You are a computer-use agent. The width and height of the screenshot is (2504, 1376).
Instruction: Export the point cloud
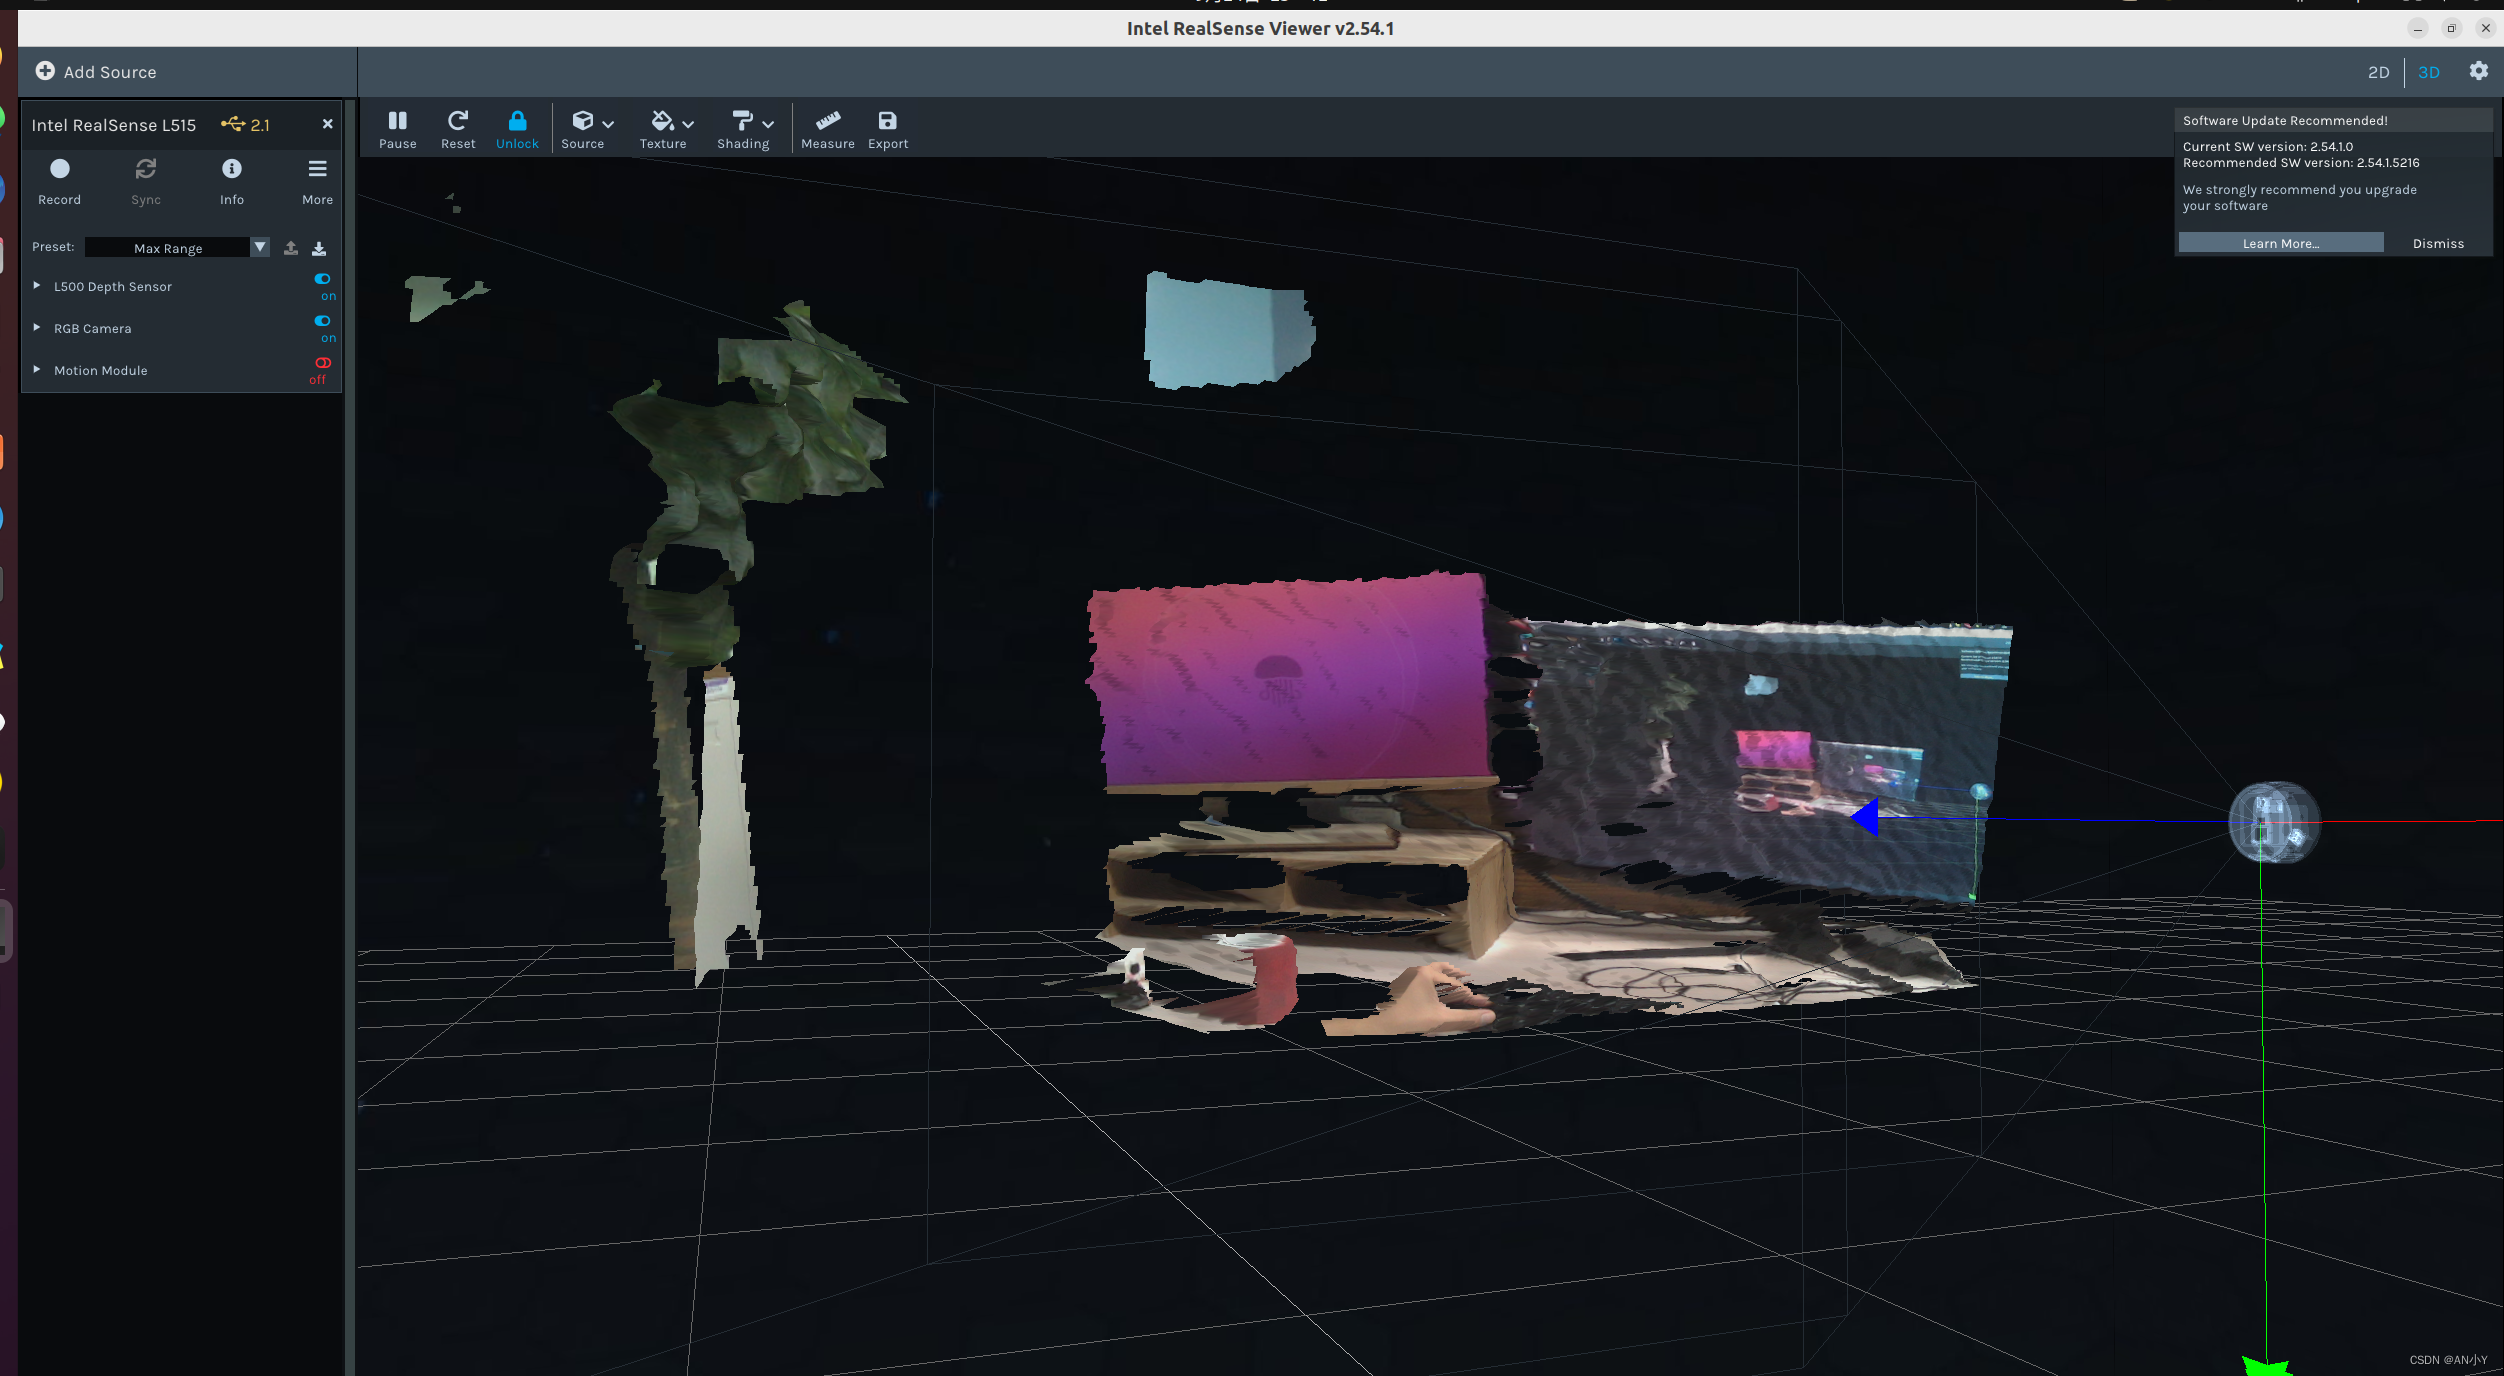[x=887, y=129]
